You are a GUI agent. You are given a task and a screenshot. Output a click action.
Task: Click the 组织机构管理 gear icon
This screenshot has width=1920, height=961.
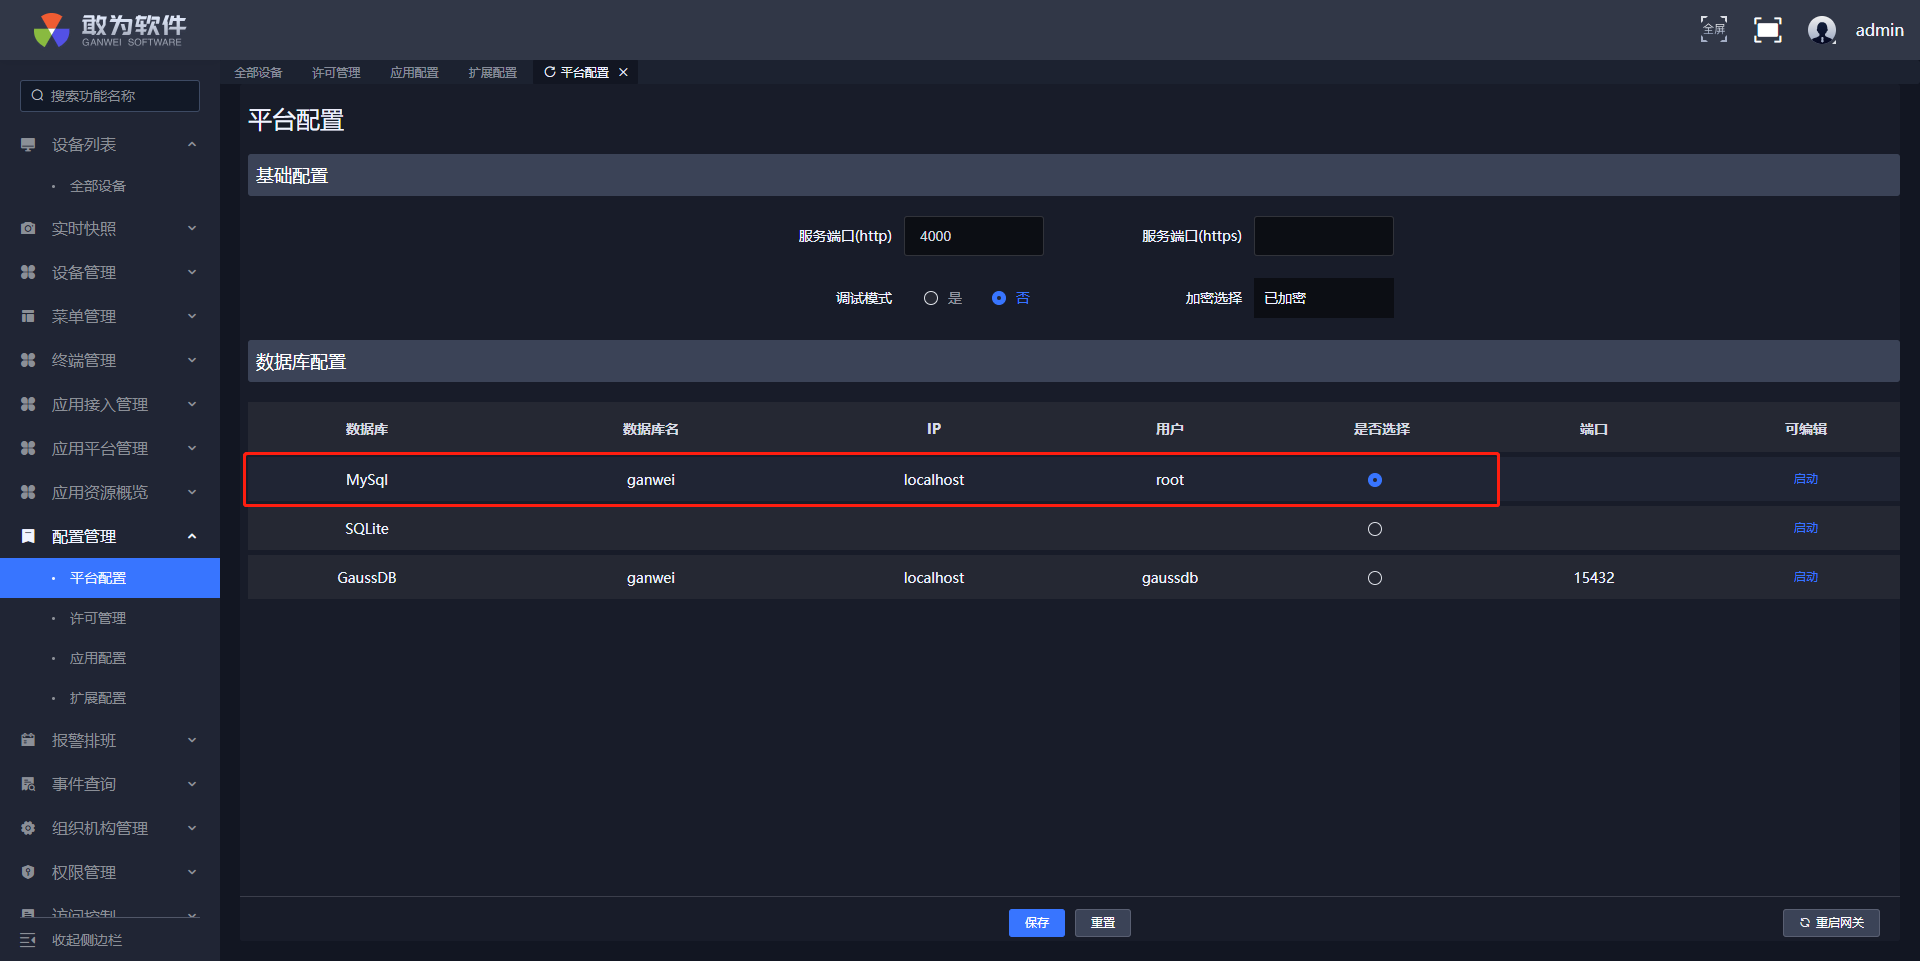(28, 829)
